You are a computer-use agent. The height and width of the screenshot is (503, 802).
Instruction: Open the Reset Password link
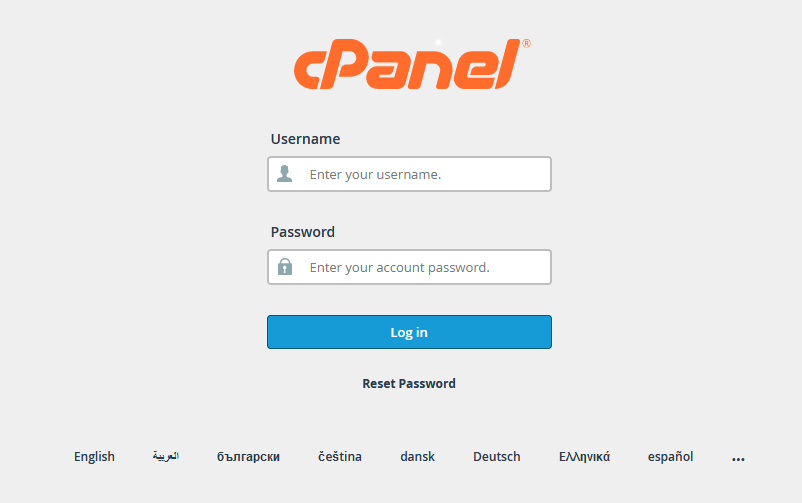tap(409, 383)
